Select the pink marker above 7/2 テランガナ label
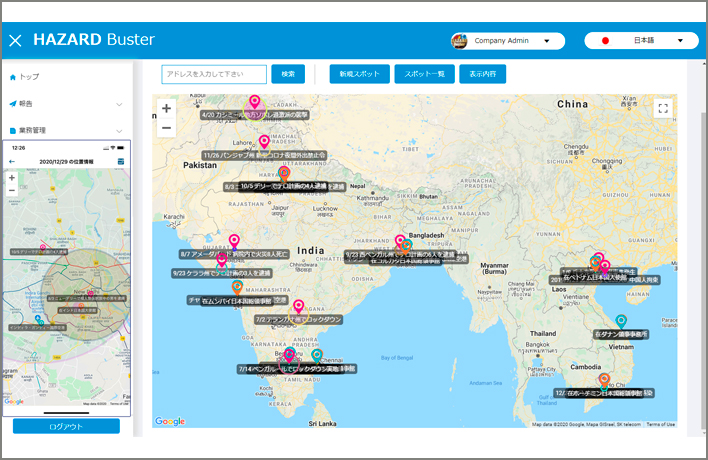The width and height of the screenshot is (708, 460). (298, 307)
